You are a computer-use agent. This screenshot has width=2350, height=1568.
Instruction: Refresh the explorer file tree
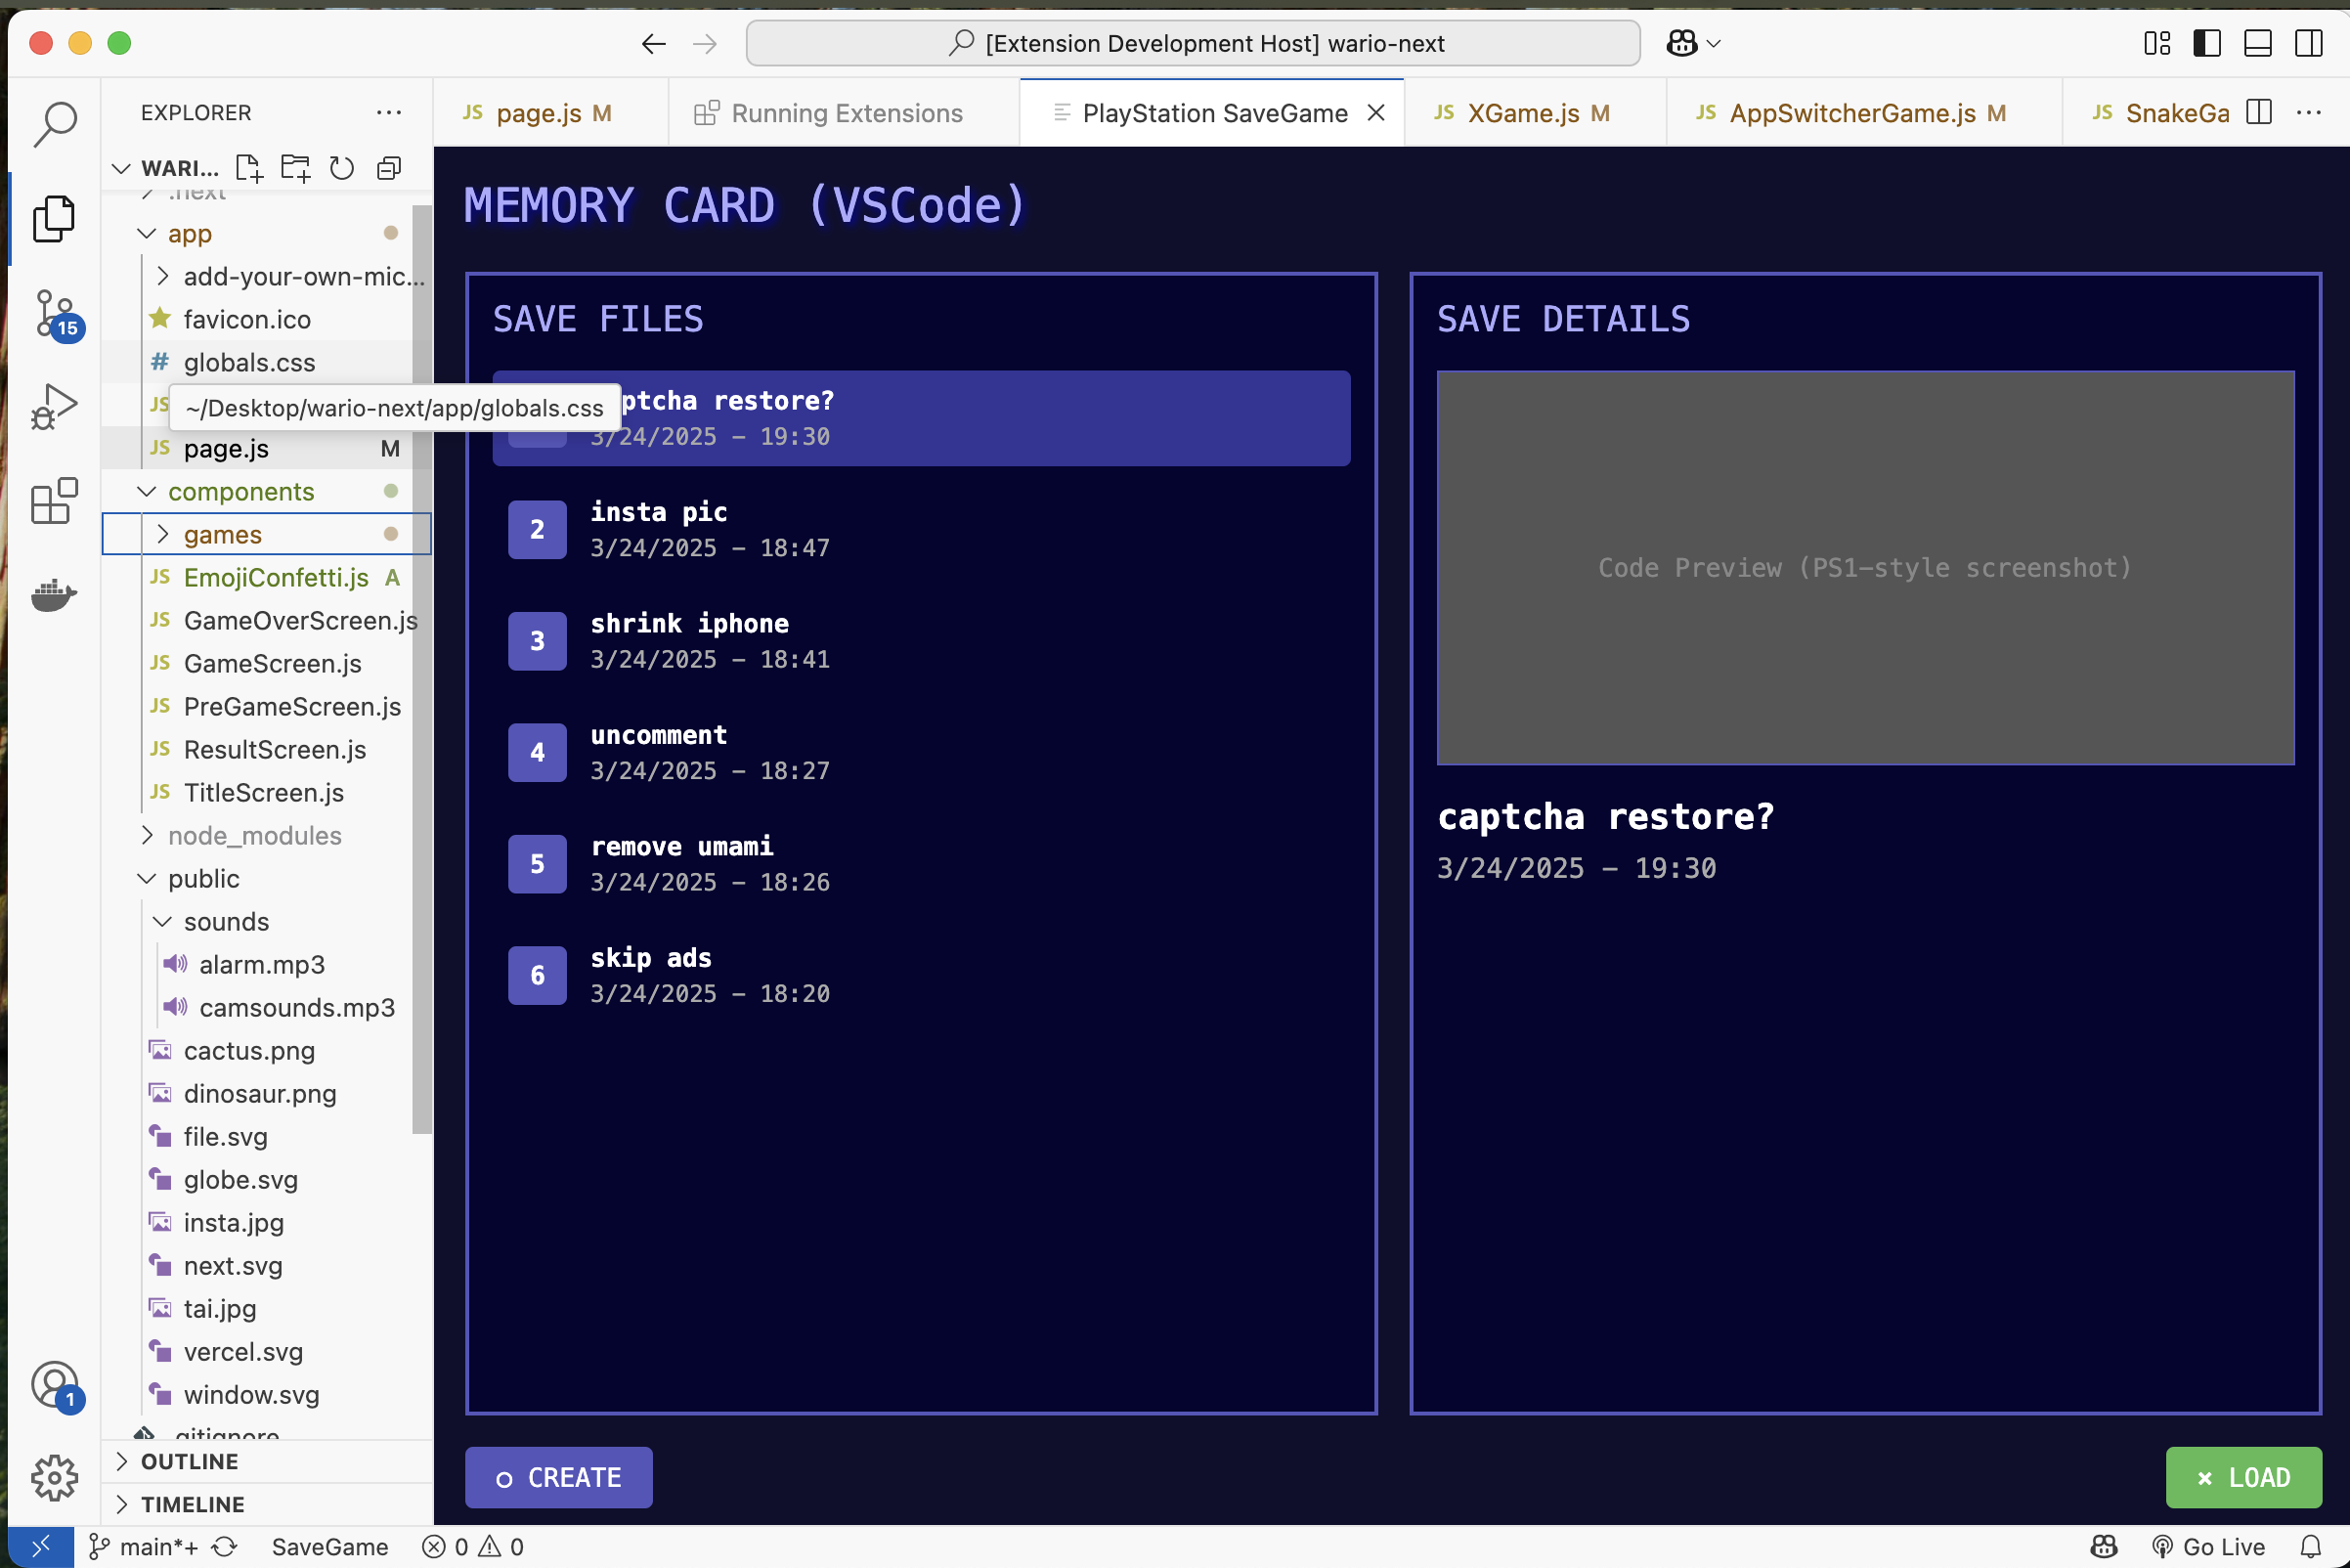[342, 168]
